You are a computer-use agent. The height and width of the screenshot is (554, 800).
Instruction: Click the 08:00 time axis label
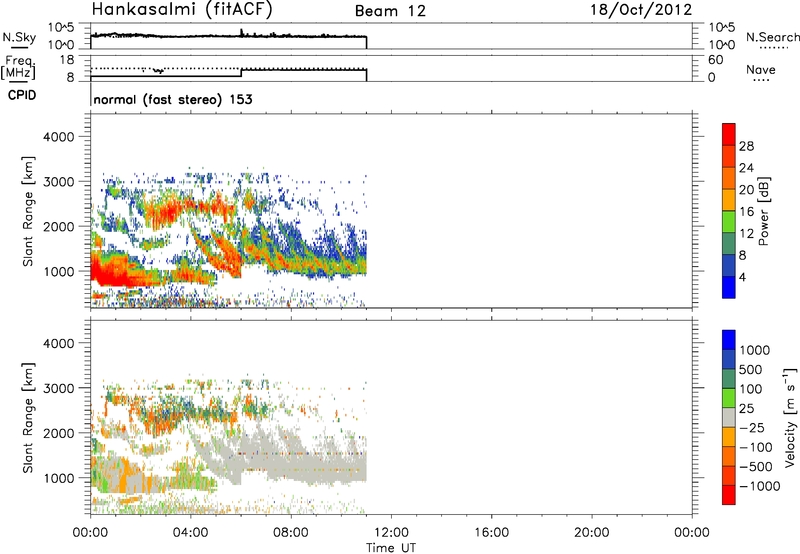click(x=290, y=533)
